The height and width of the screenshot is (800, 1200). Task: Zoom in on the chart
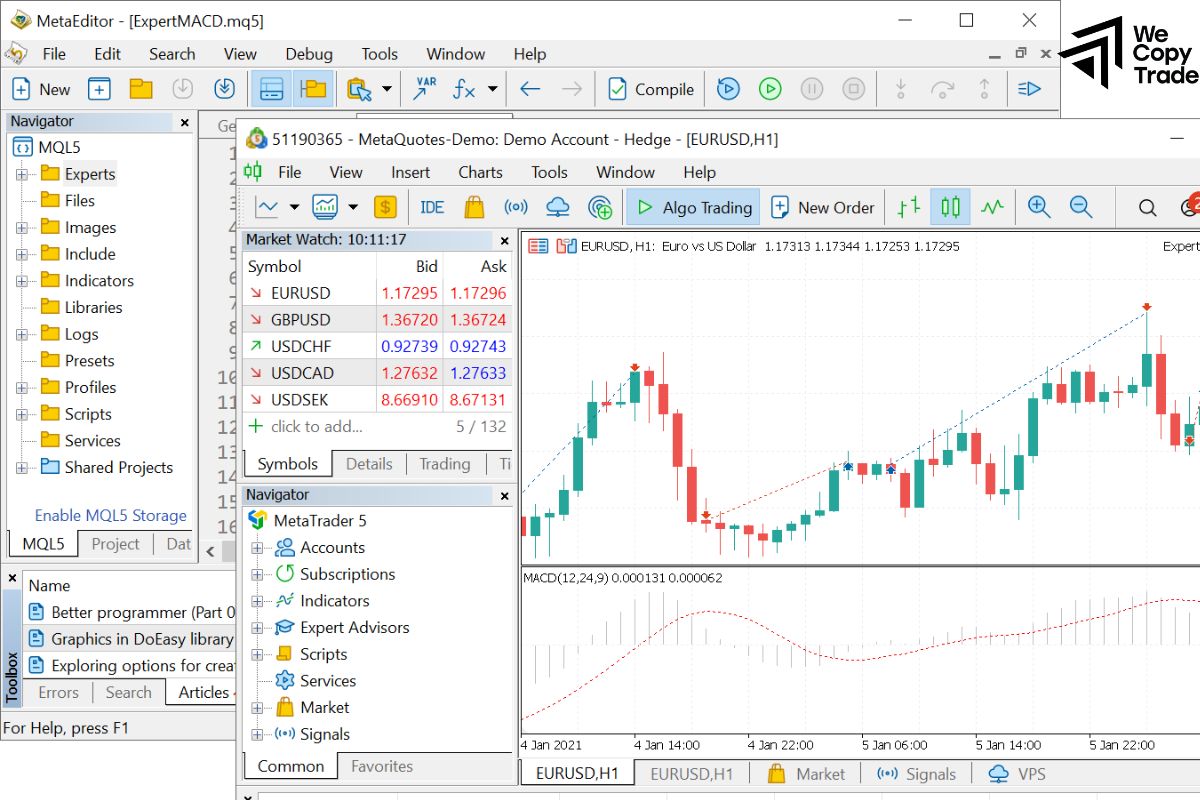(1039, 207)
